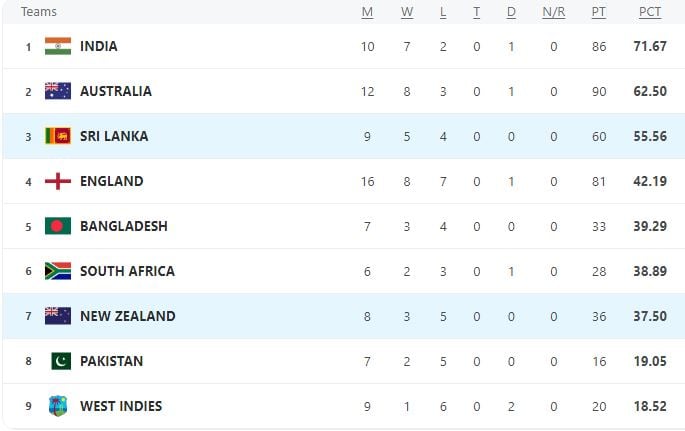The width and height of the screenshot is (685, 431).
Task: Click the M matches column header
Action: click(x=367, y=12)
